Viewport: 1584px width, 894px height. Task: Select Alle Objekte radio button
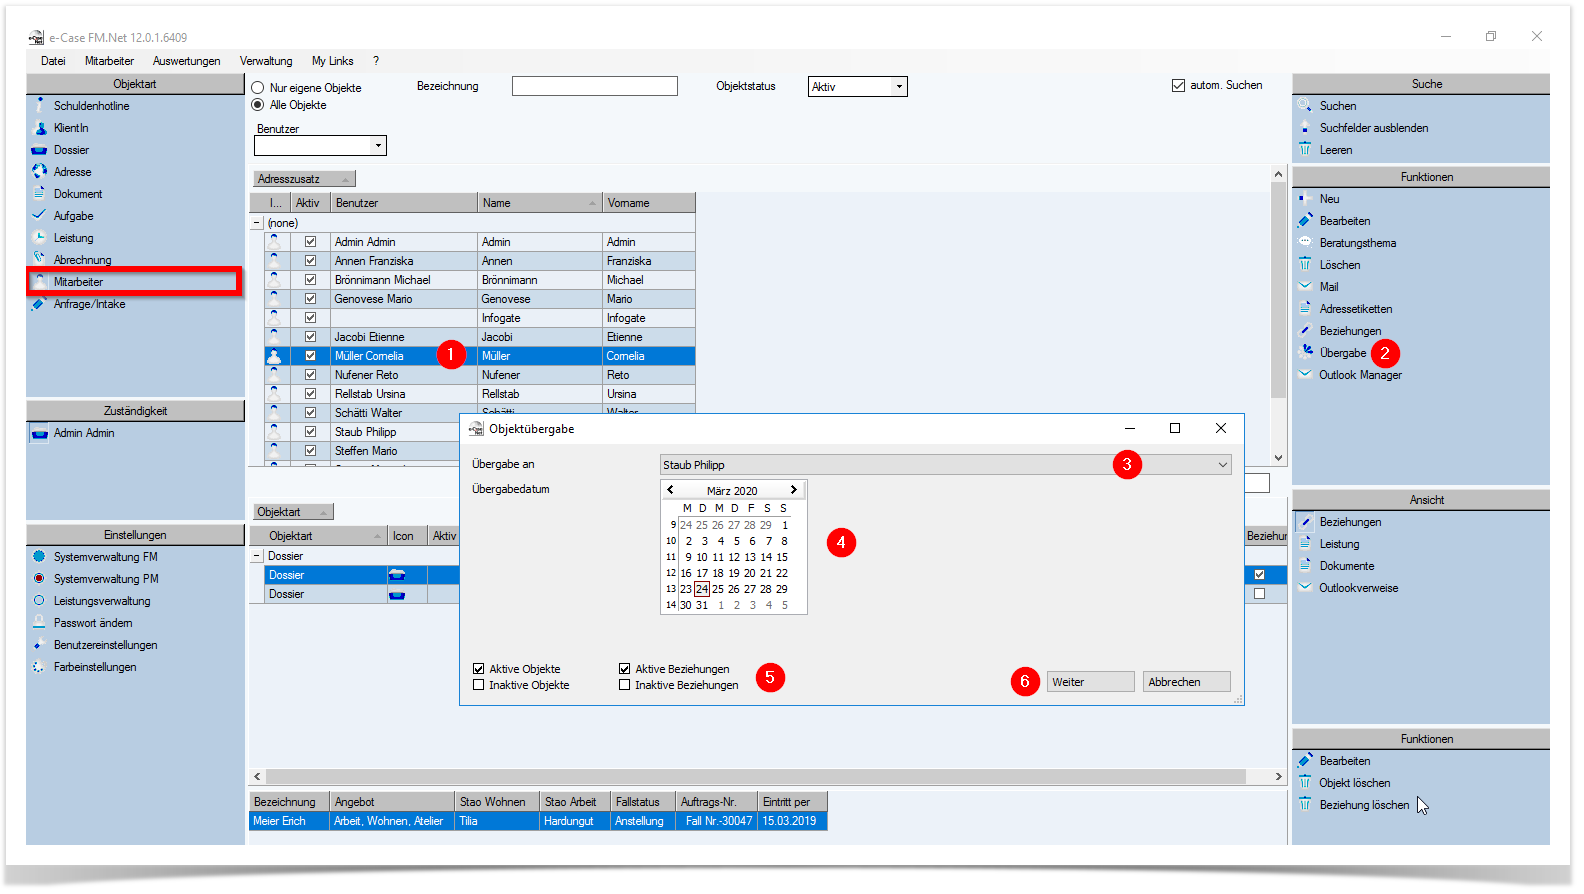[258, 105]
